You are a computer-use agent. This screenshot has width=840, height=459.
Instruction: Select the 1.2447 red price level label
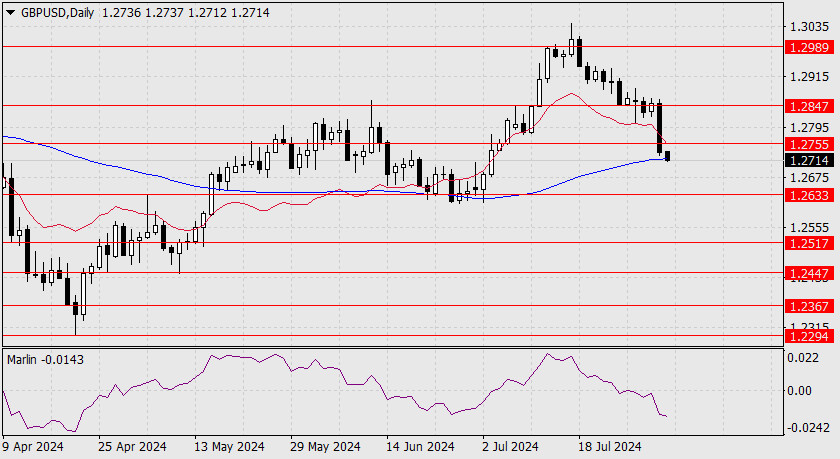pyautogui.click(x=809, y=273)
